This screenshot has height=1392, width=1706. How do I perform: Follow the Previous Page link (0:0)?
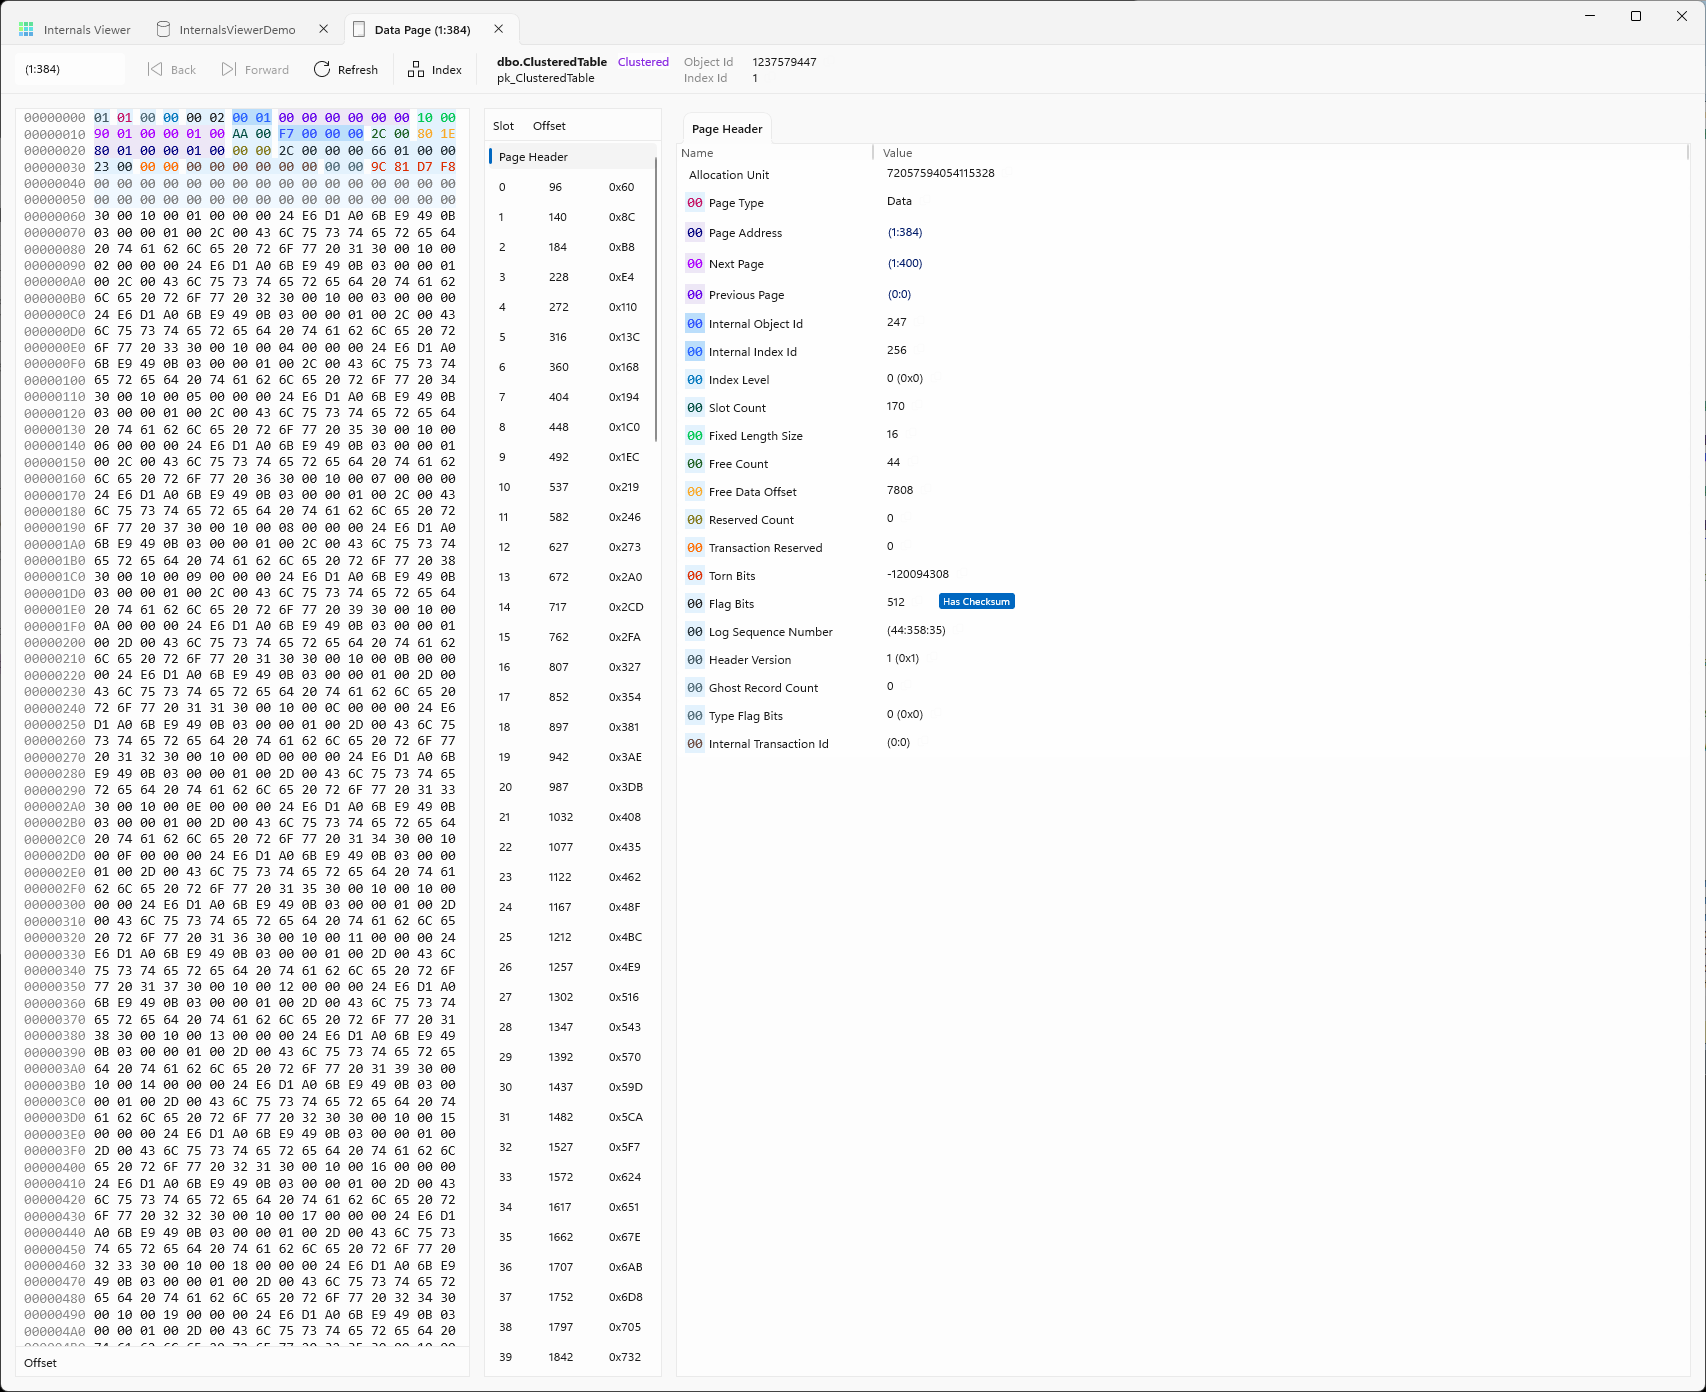(x=899, y=295)
